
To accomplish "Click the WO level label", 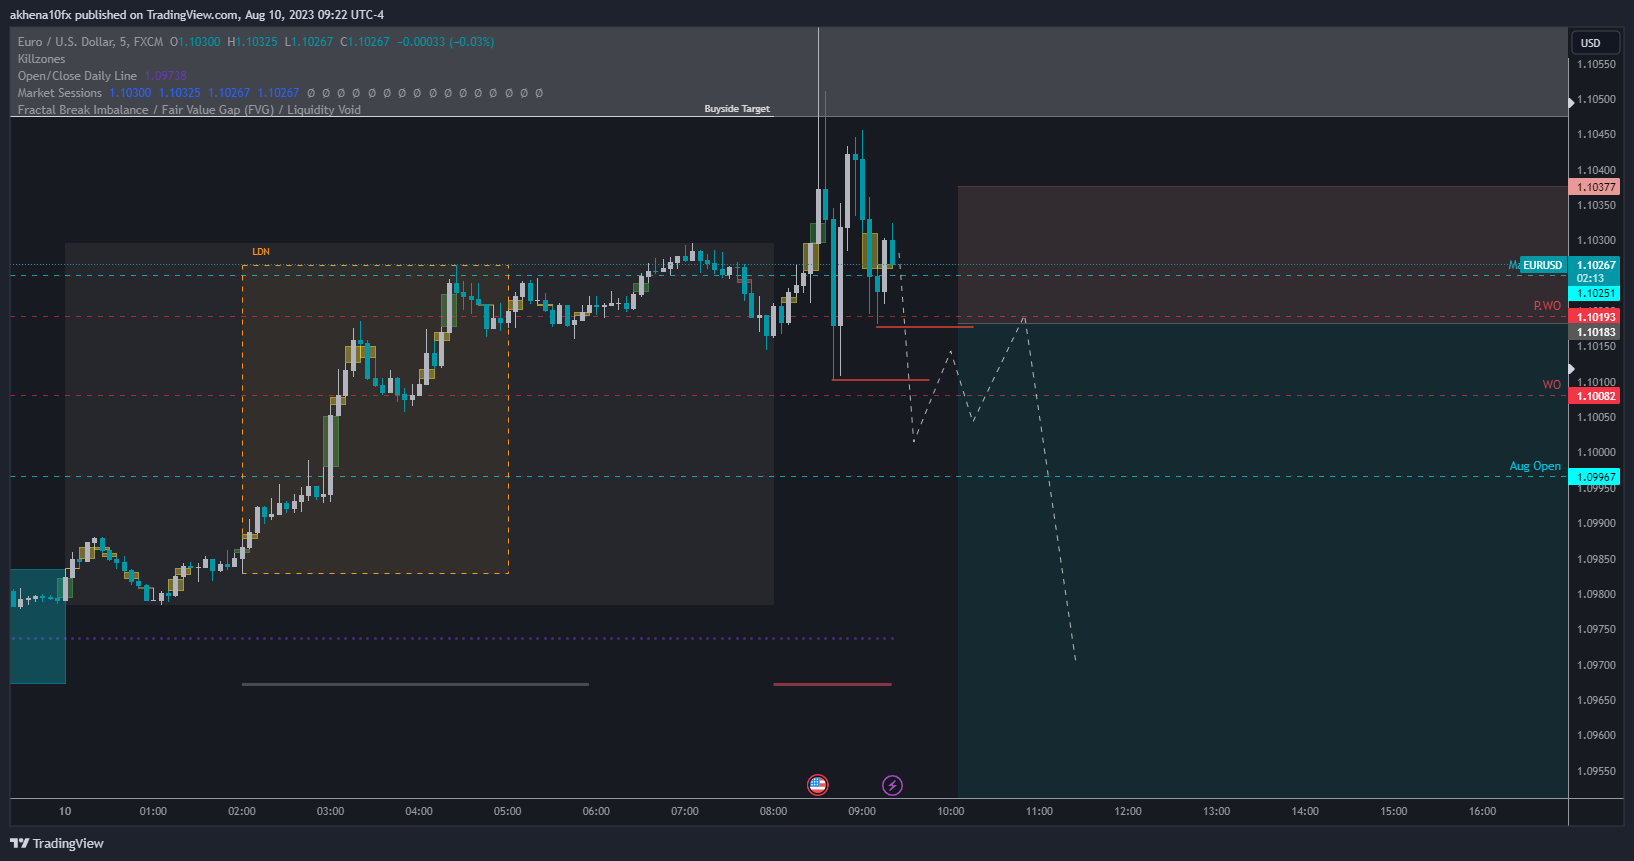I will point(1551,385).
